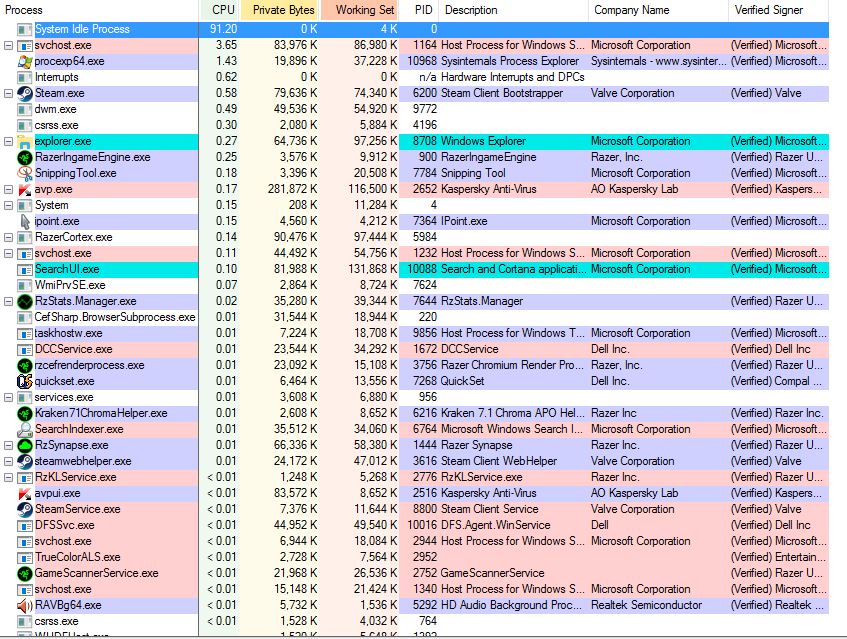The height and width of the screenshot is (639, 847).
Task: Sort by the CPU column header
Action: coord(219,10)
